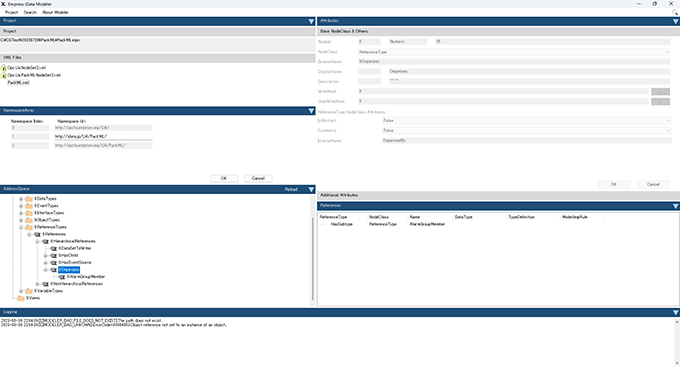680x366 pixels.
Task: Click the WriteMask ellipsis button
Action: 660,92
